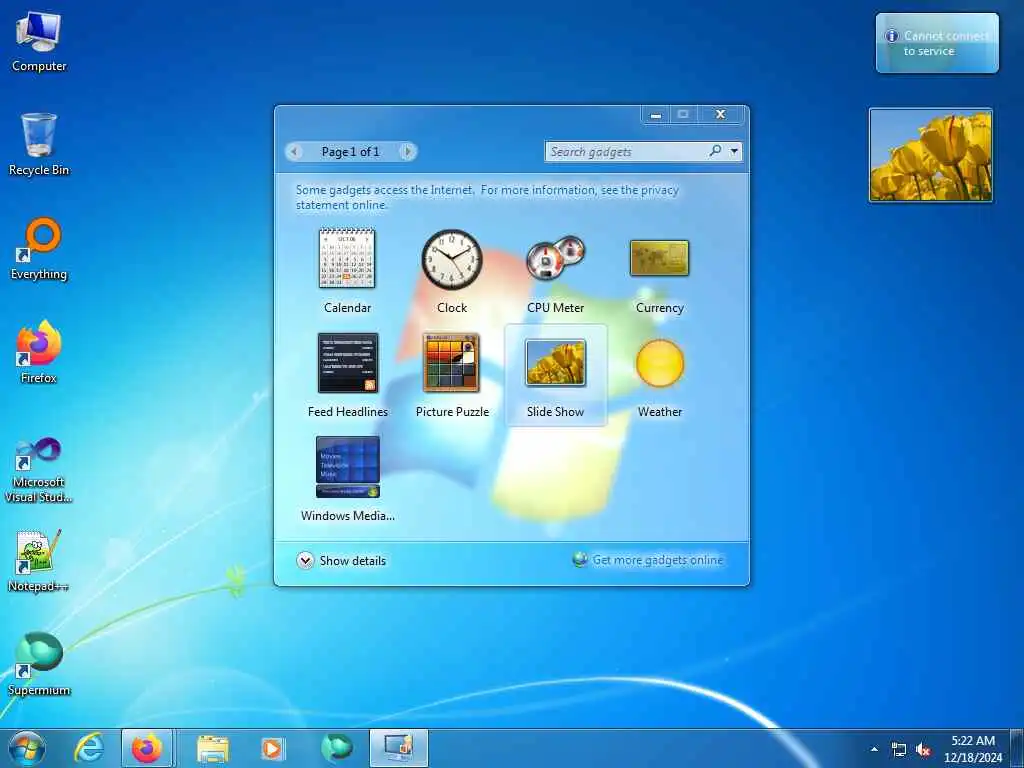The image size is (1024, 768).
Task: Select the Weather gadget
Action: point(660,376)
